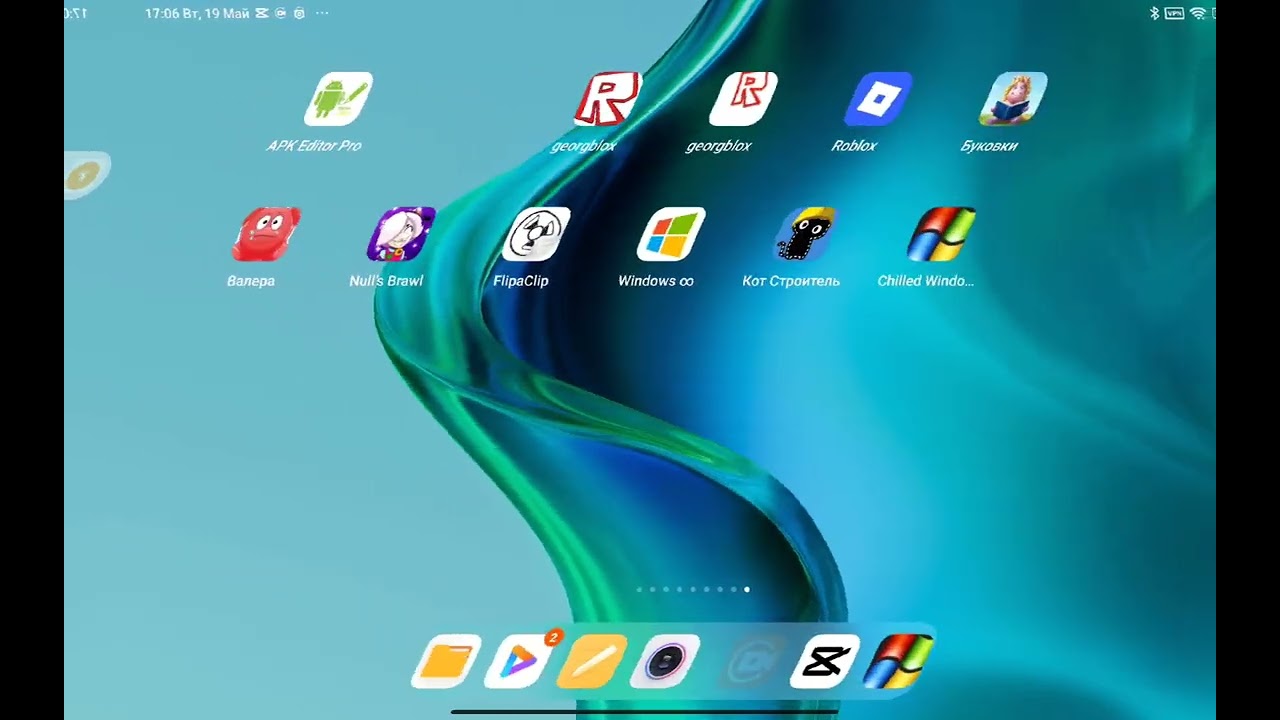Screen dimensions: 1280x720
Task: Tap the '17:06 Вт, 19 Май' clock text
Action: 198,13
